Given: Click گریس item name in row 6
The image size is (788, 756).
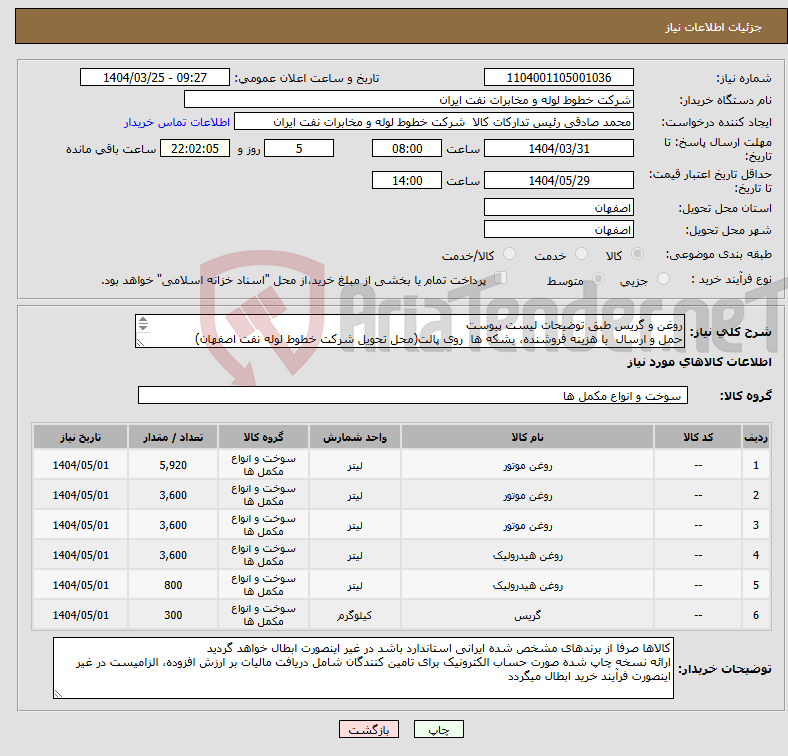Looking at the screenshot, I should click(527, 615).
